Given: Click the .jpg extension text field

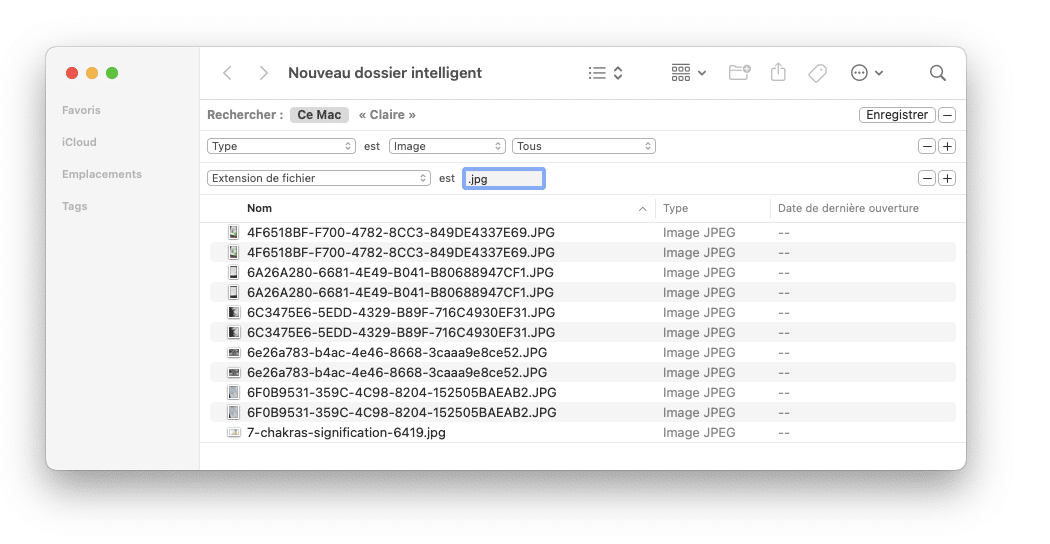Looking at the screenshot, I should pos(504,179).
